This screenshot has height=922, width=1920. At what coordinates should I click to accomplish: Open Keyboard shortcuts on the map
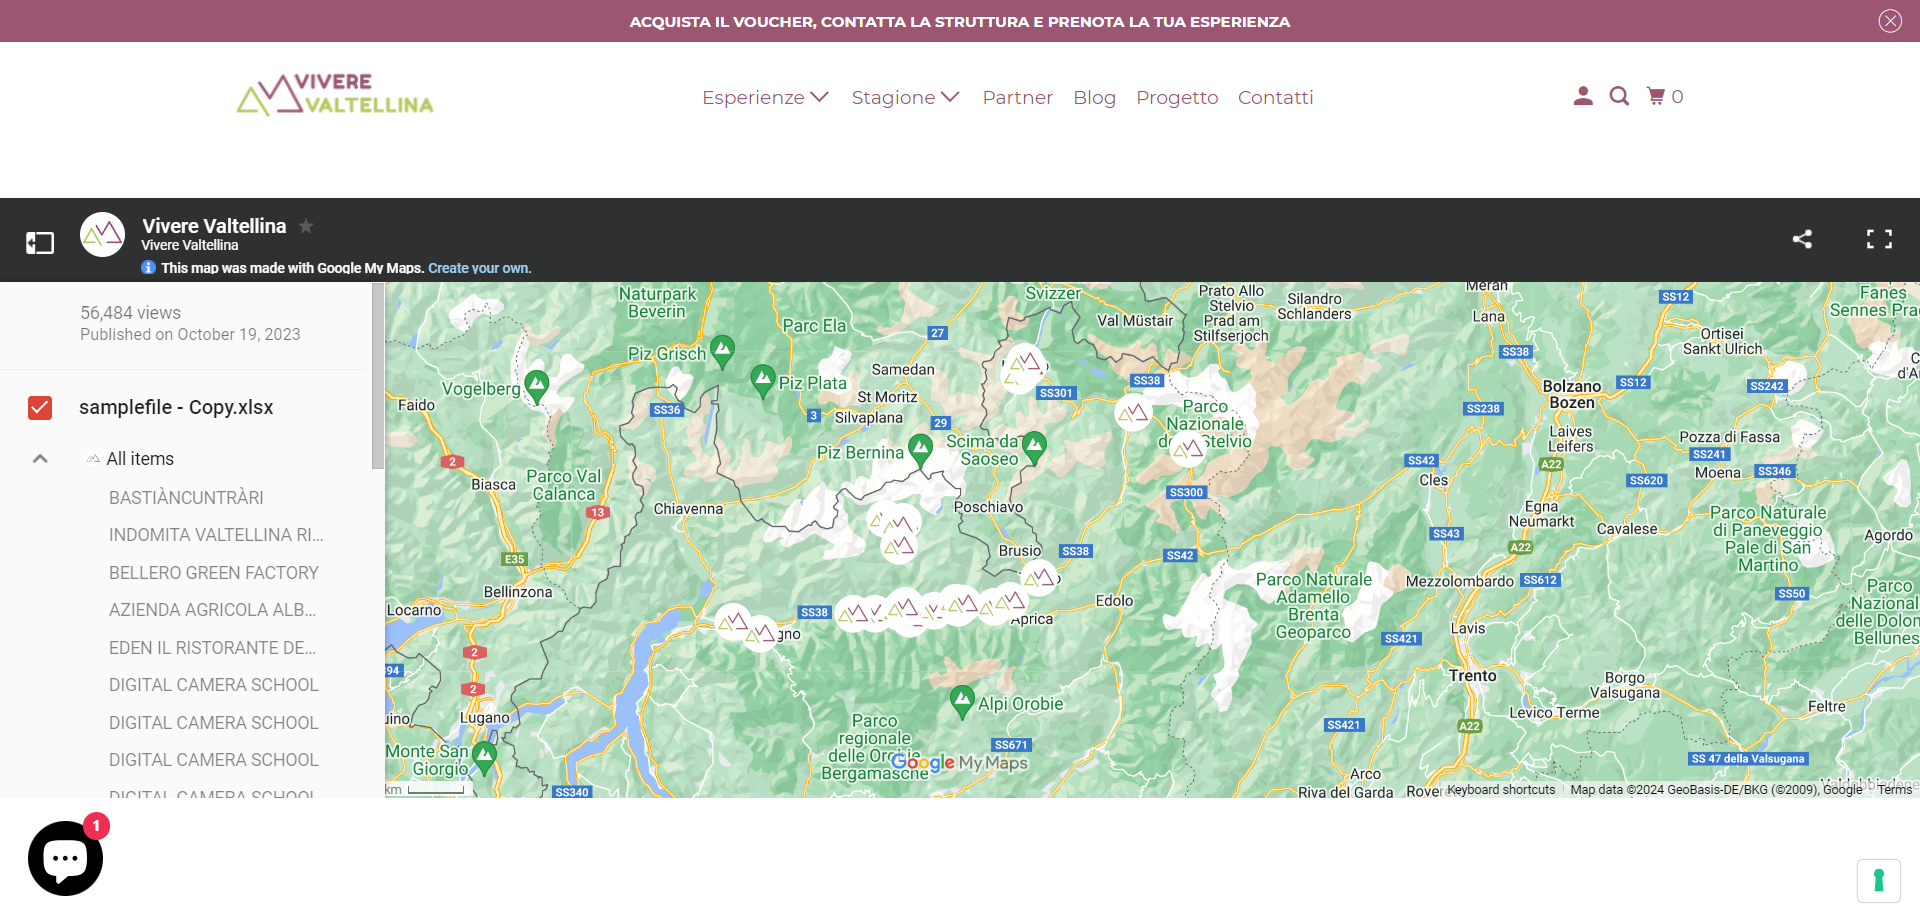(1501, 790)
